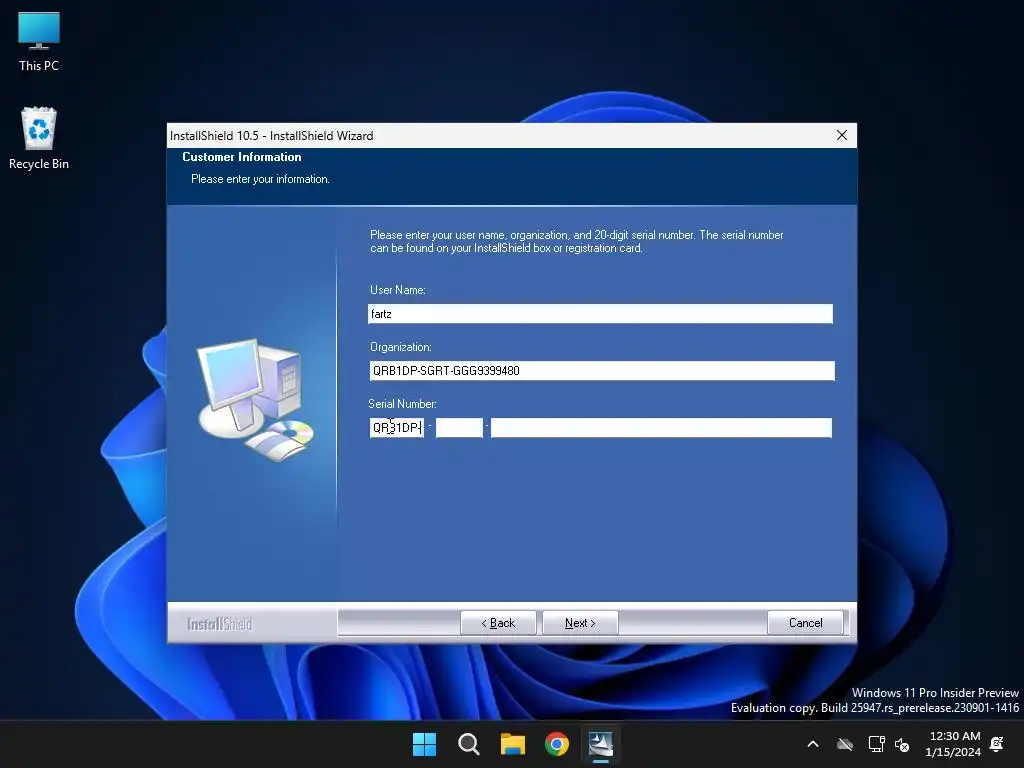Open notifications bell icon
The width and height of the screenshot is (1024, 768).
(997, 744)
